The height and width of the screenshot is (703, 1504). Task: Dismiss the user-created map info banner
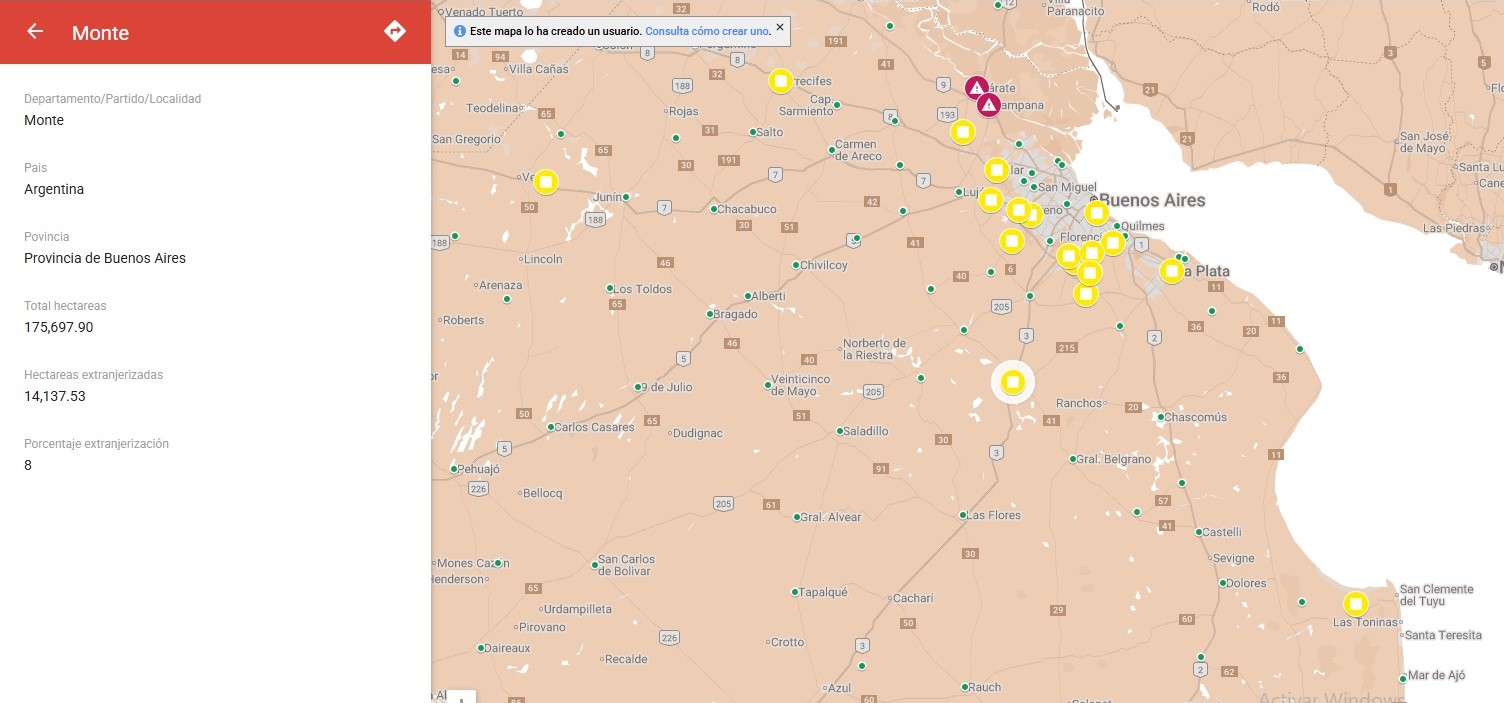(x=780, y=26)
